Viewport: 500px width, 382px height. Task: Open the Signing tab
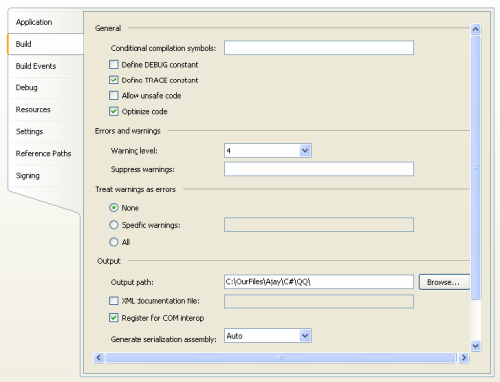(45, 176)
